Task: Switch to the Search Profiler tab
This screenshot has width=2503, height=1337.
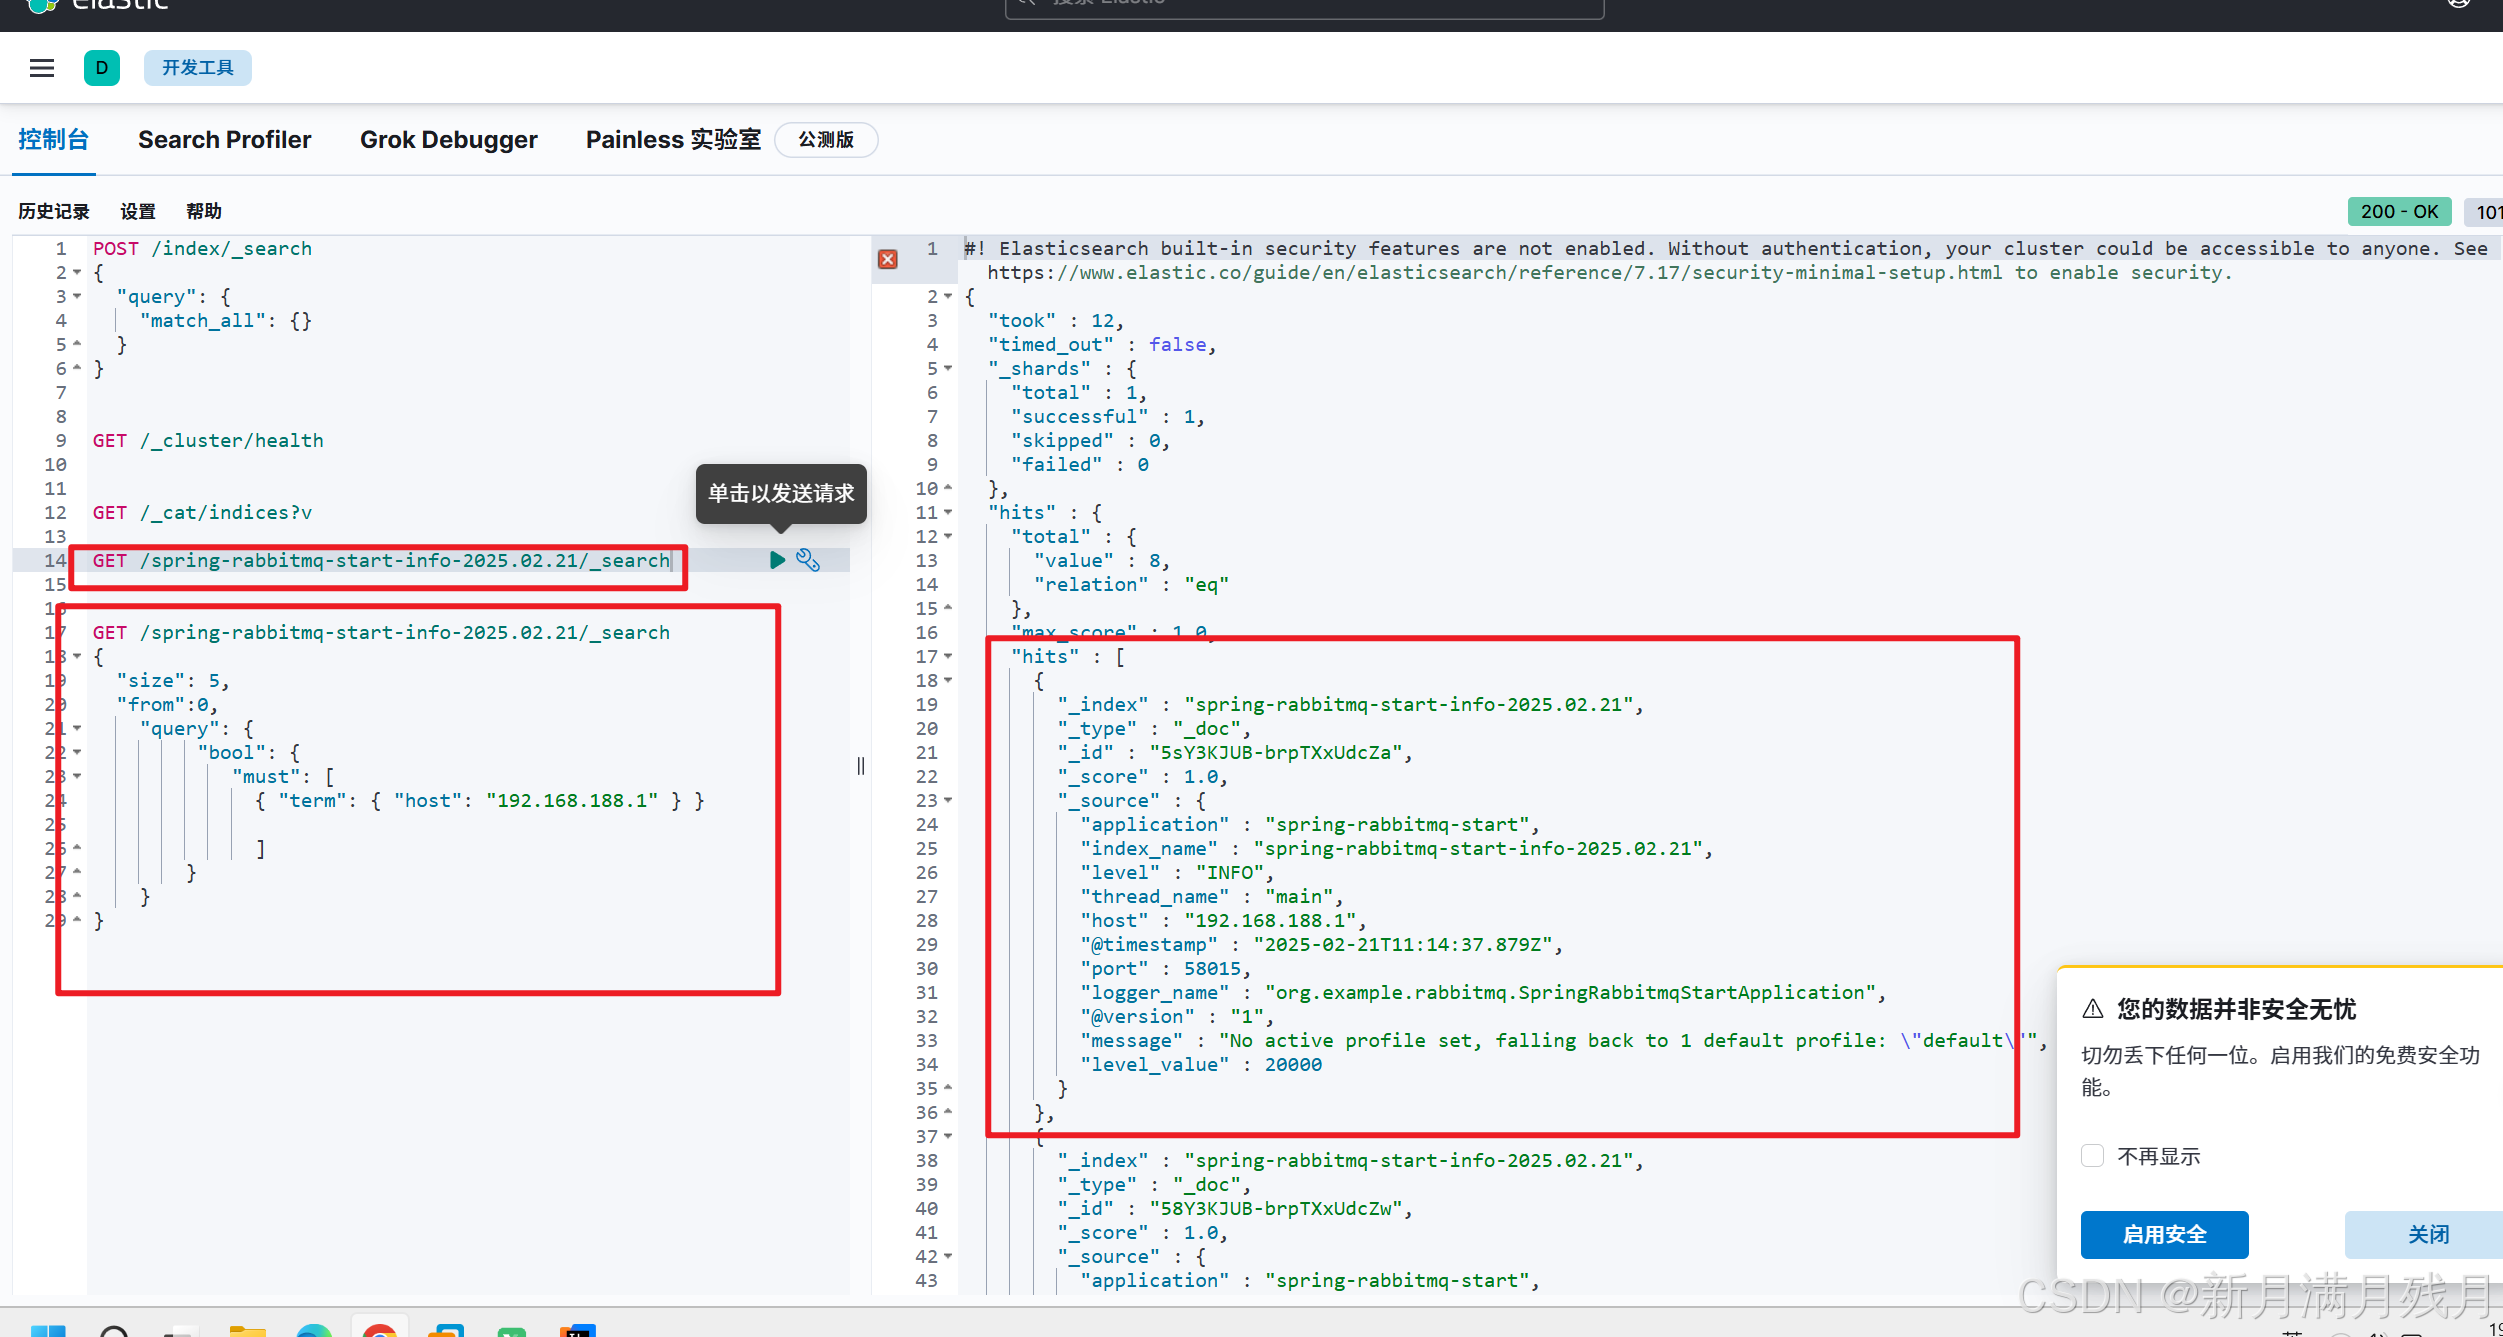Action: click(x=224, y=140)
